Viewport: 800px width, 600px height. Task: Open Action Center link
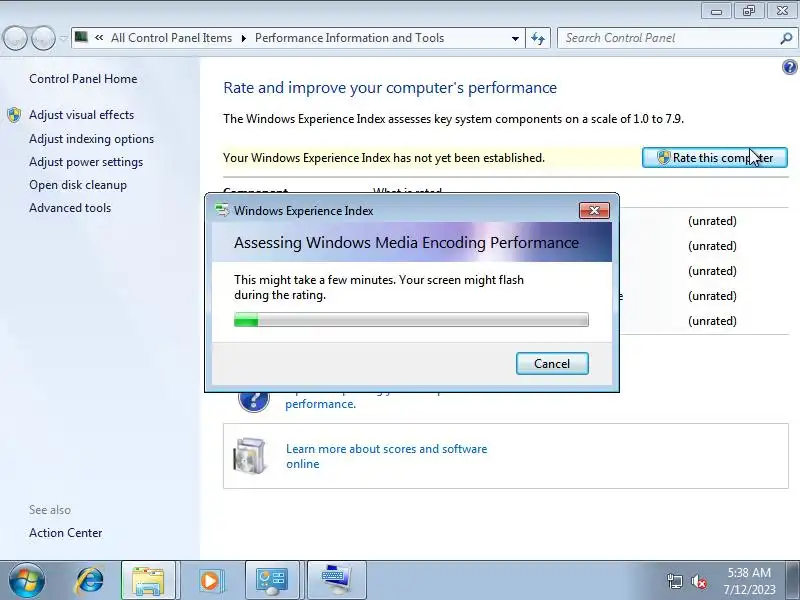[66, 533]
